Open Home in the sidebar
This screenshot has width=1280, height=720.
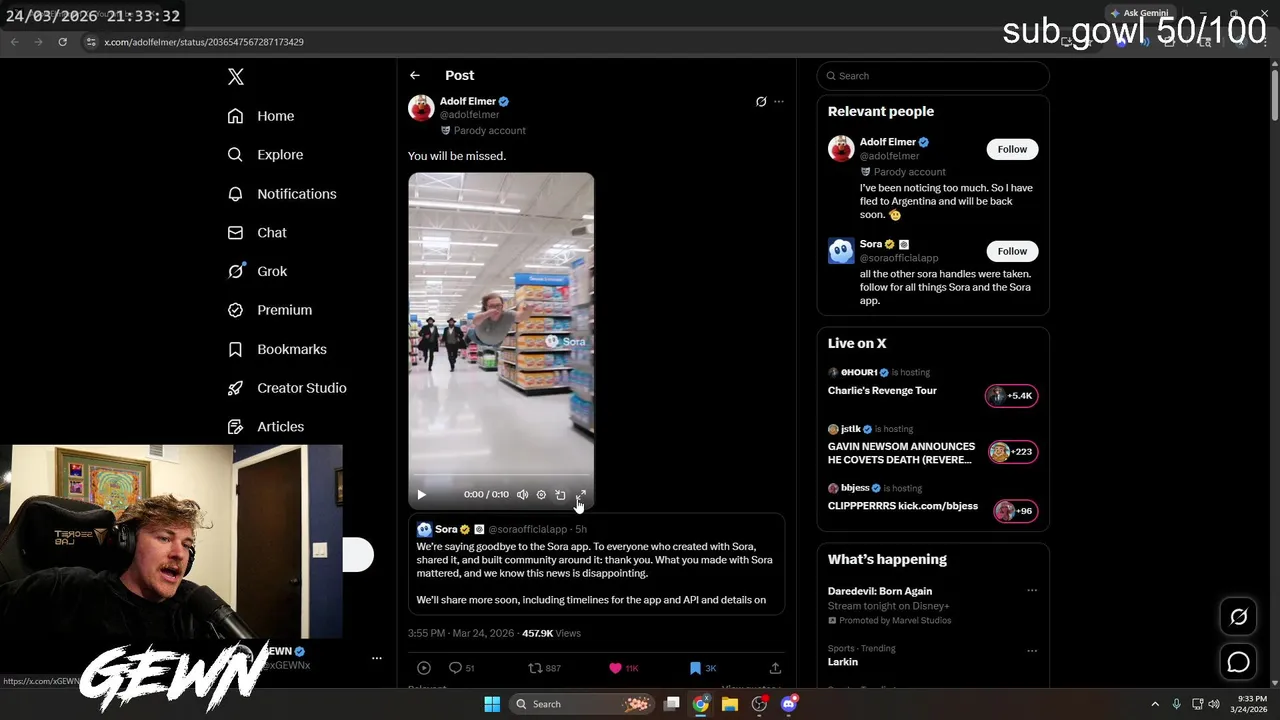pos(260,116)
